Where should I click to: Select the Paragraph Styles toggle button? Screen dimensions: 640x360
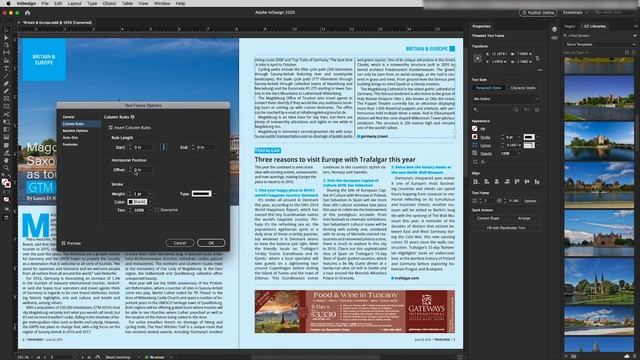(489, 88)
